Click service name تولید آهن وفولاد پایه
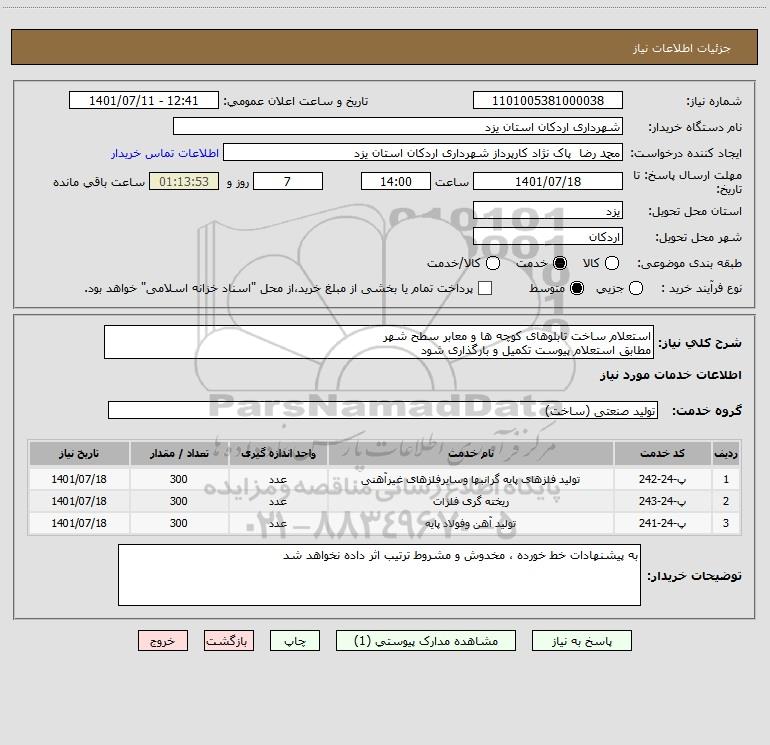 (x=470, y=524)
